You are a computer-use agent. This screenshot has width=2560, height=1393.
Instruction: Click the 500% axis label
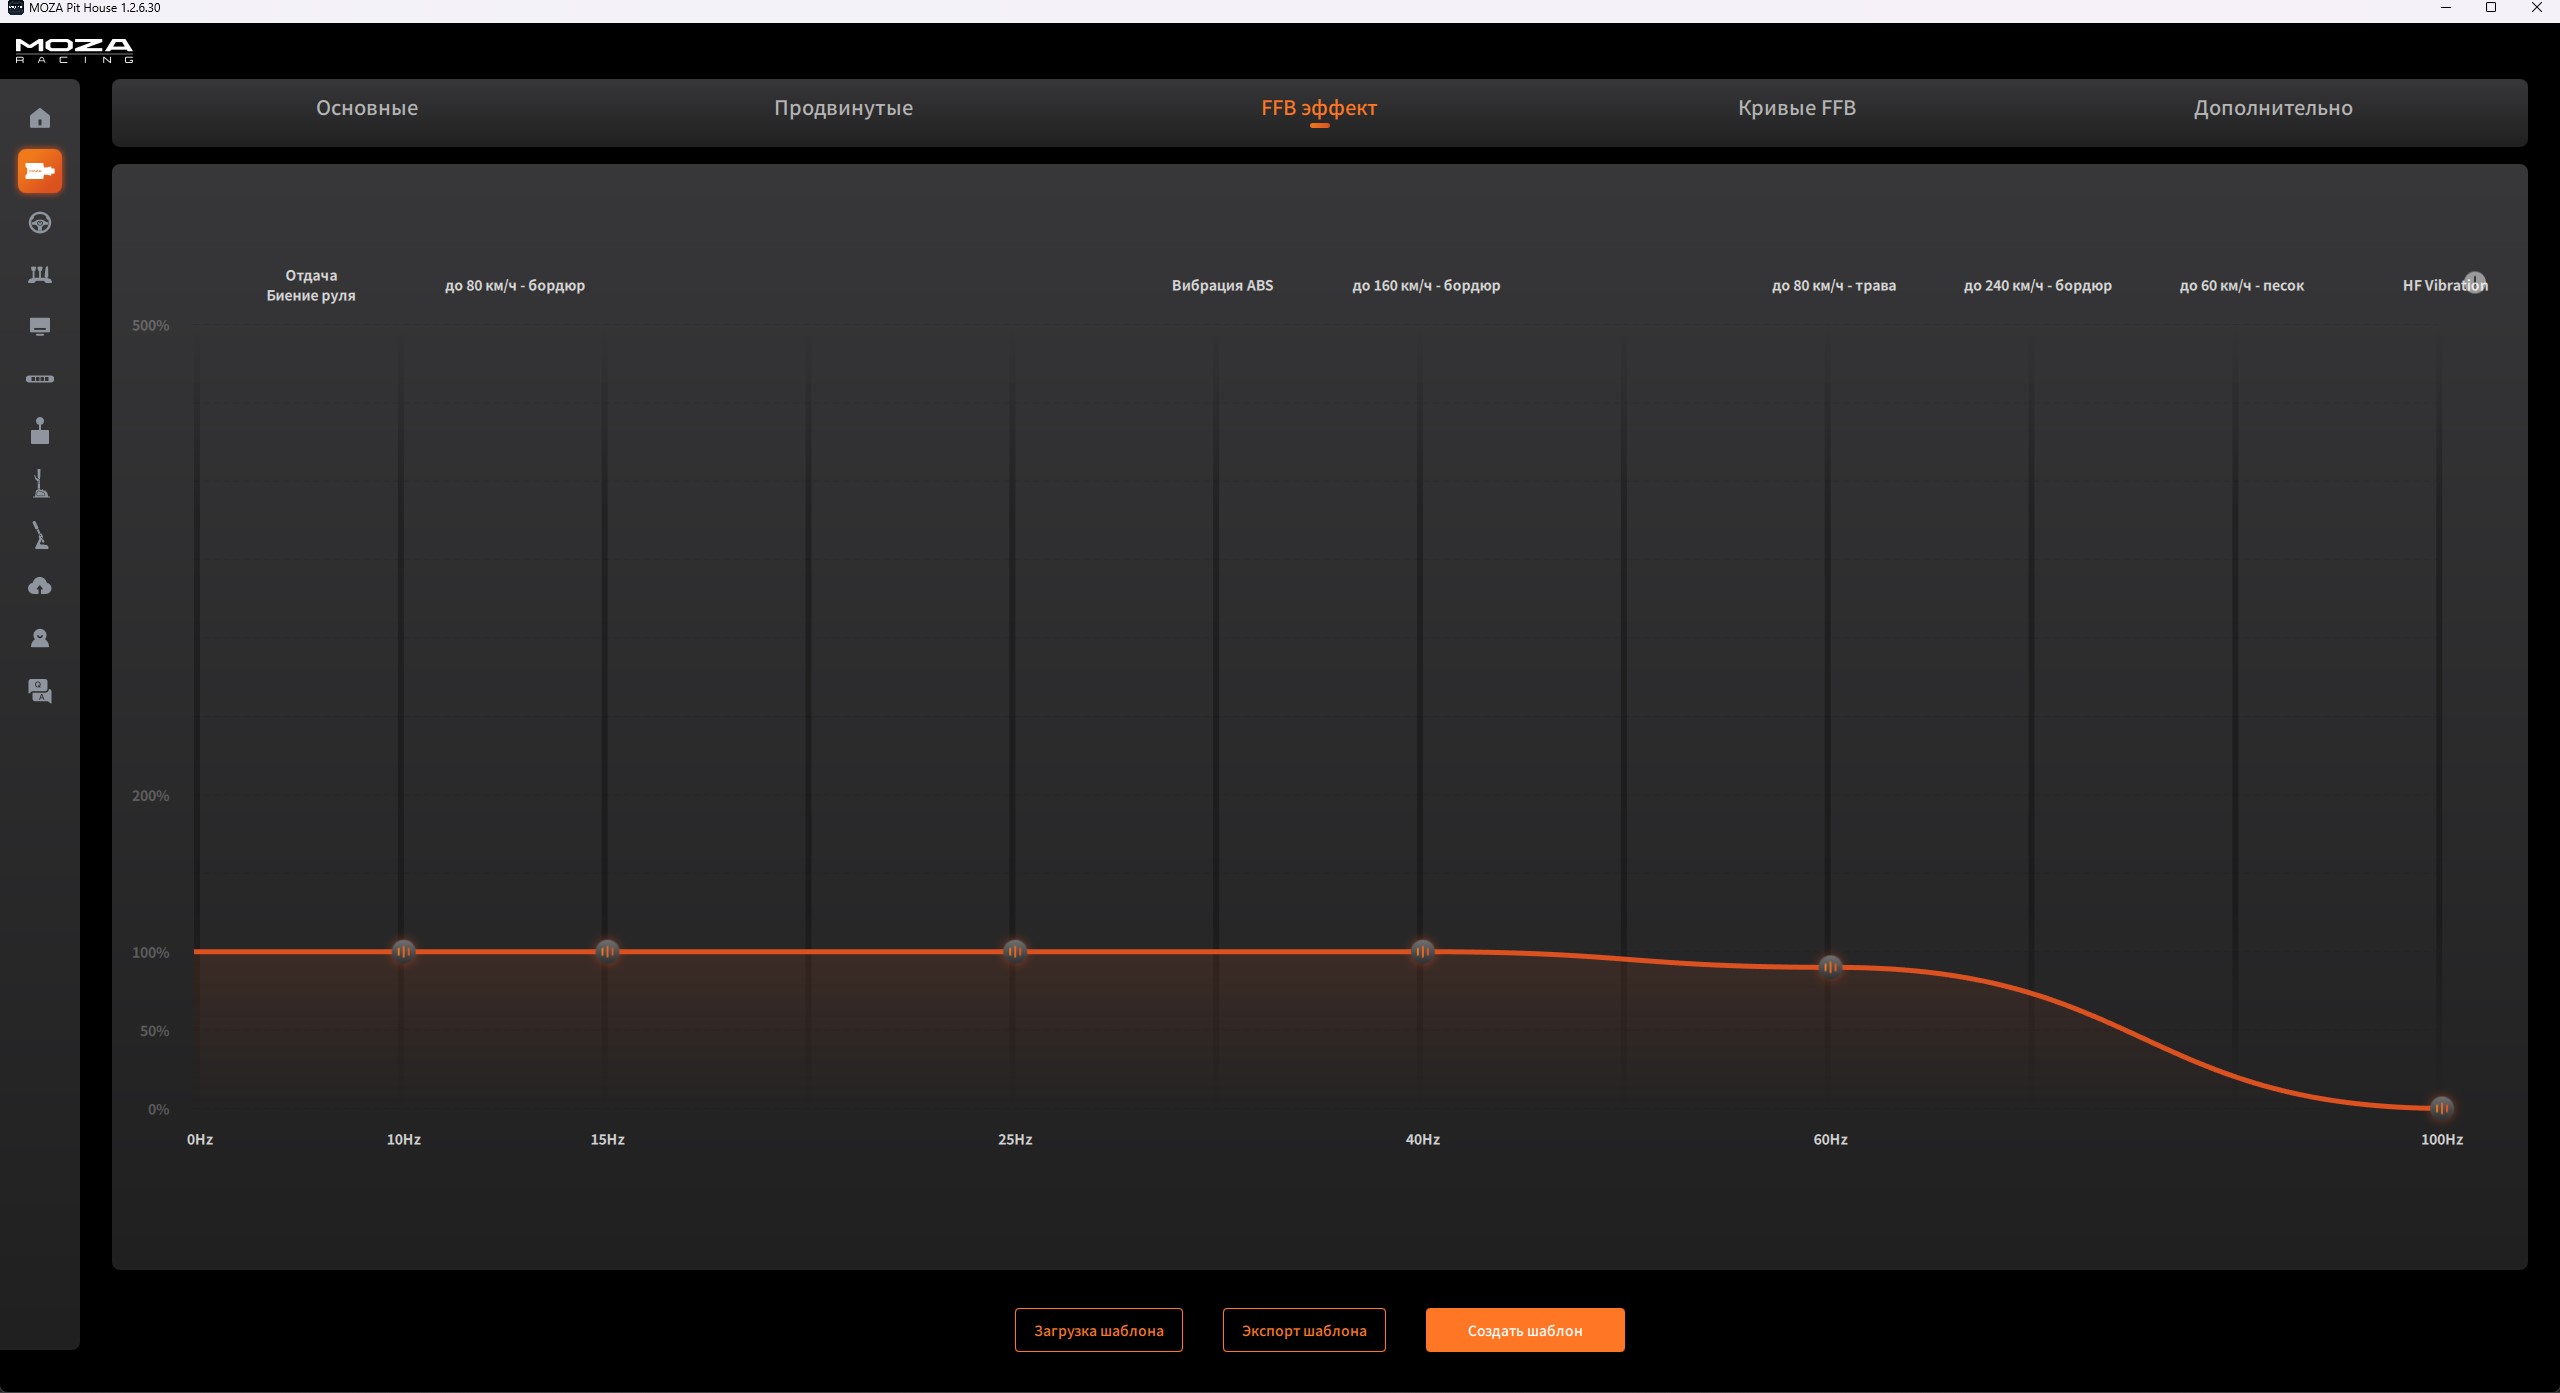point(151,326)
